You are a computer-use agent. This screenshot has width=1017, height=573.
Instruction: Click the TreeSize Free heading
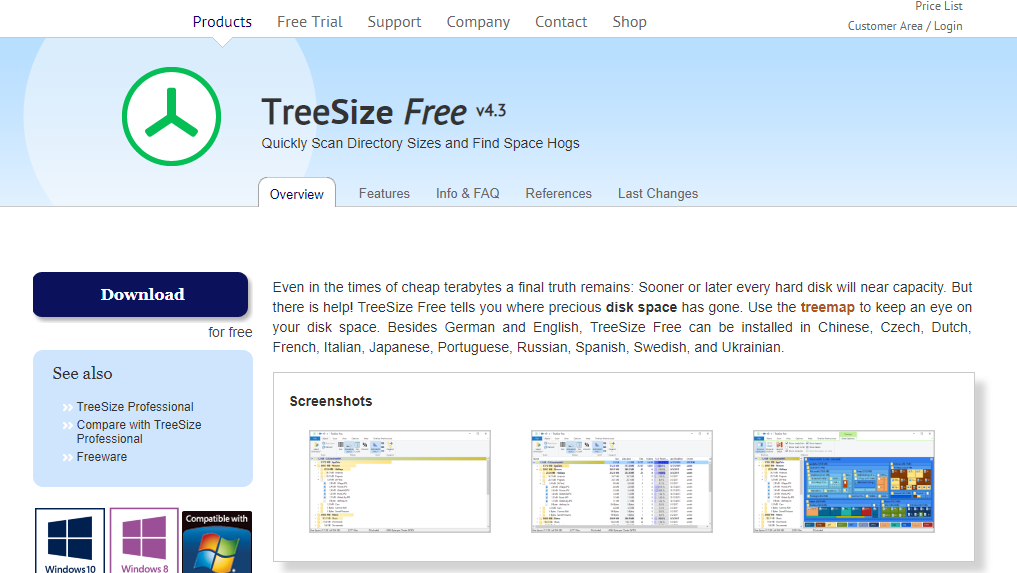[x=364, y=112]
